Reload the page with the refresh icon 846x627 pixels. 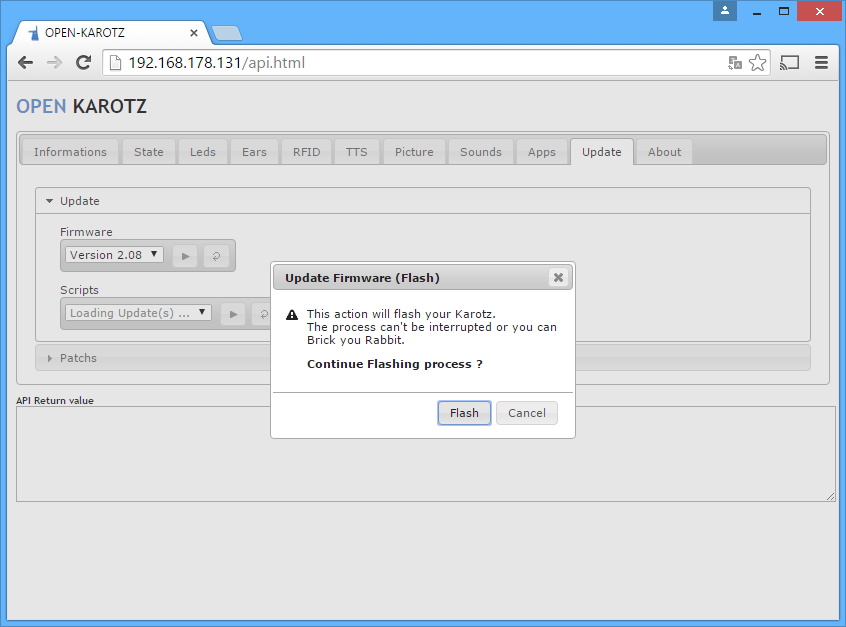(83, 63)
